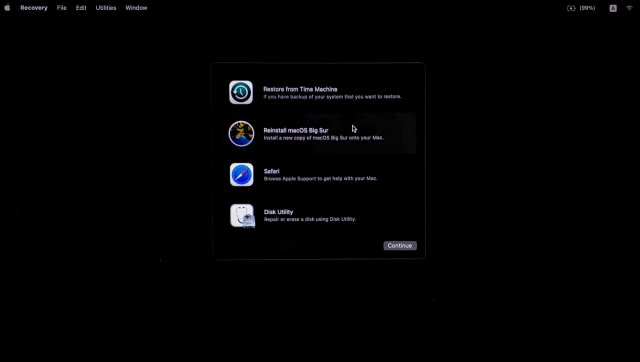This screenshot has width=640, height=362.
Task: Choose the Disk Utility stethoscope icon
Action: [x=242, y=215]
